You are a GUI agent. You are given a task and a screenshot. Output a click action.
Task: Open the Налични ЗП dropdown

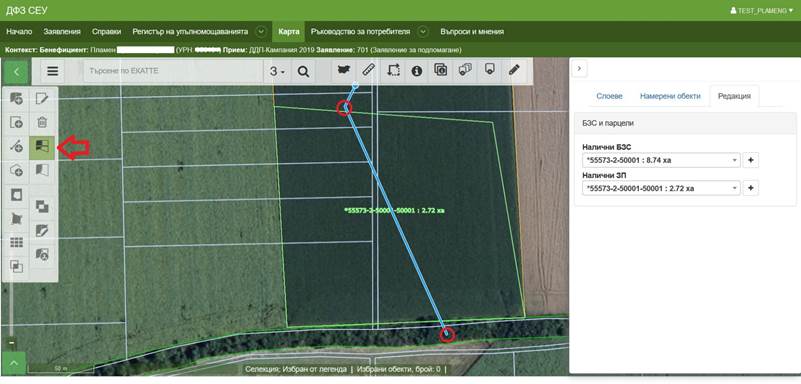[662, 188]
